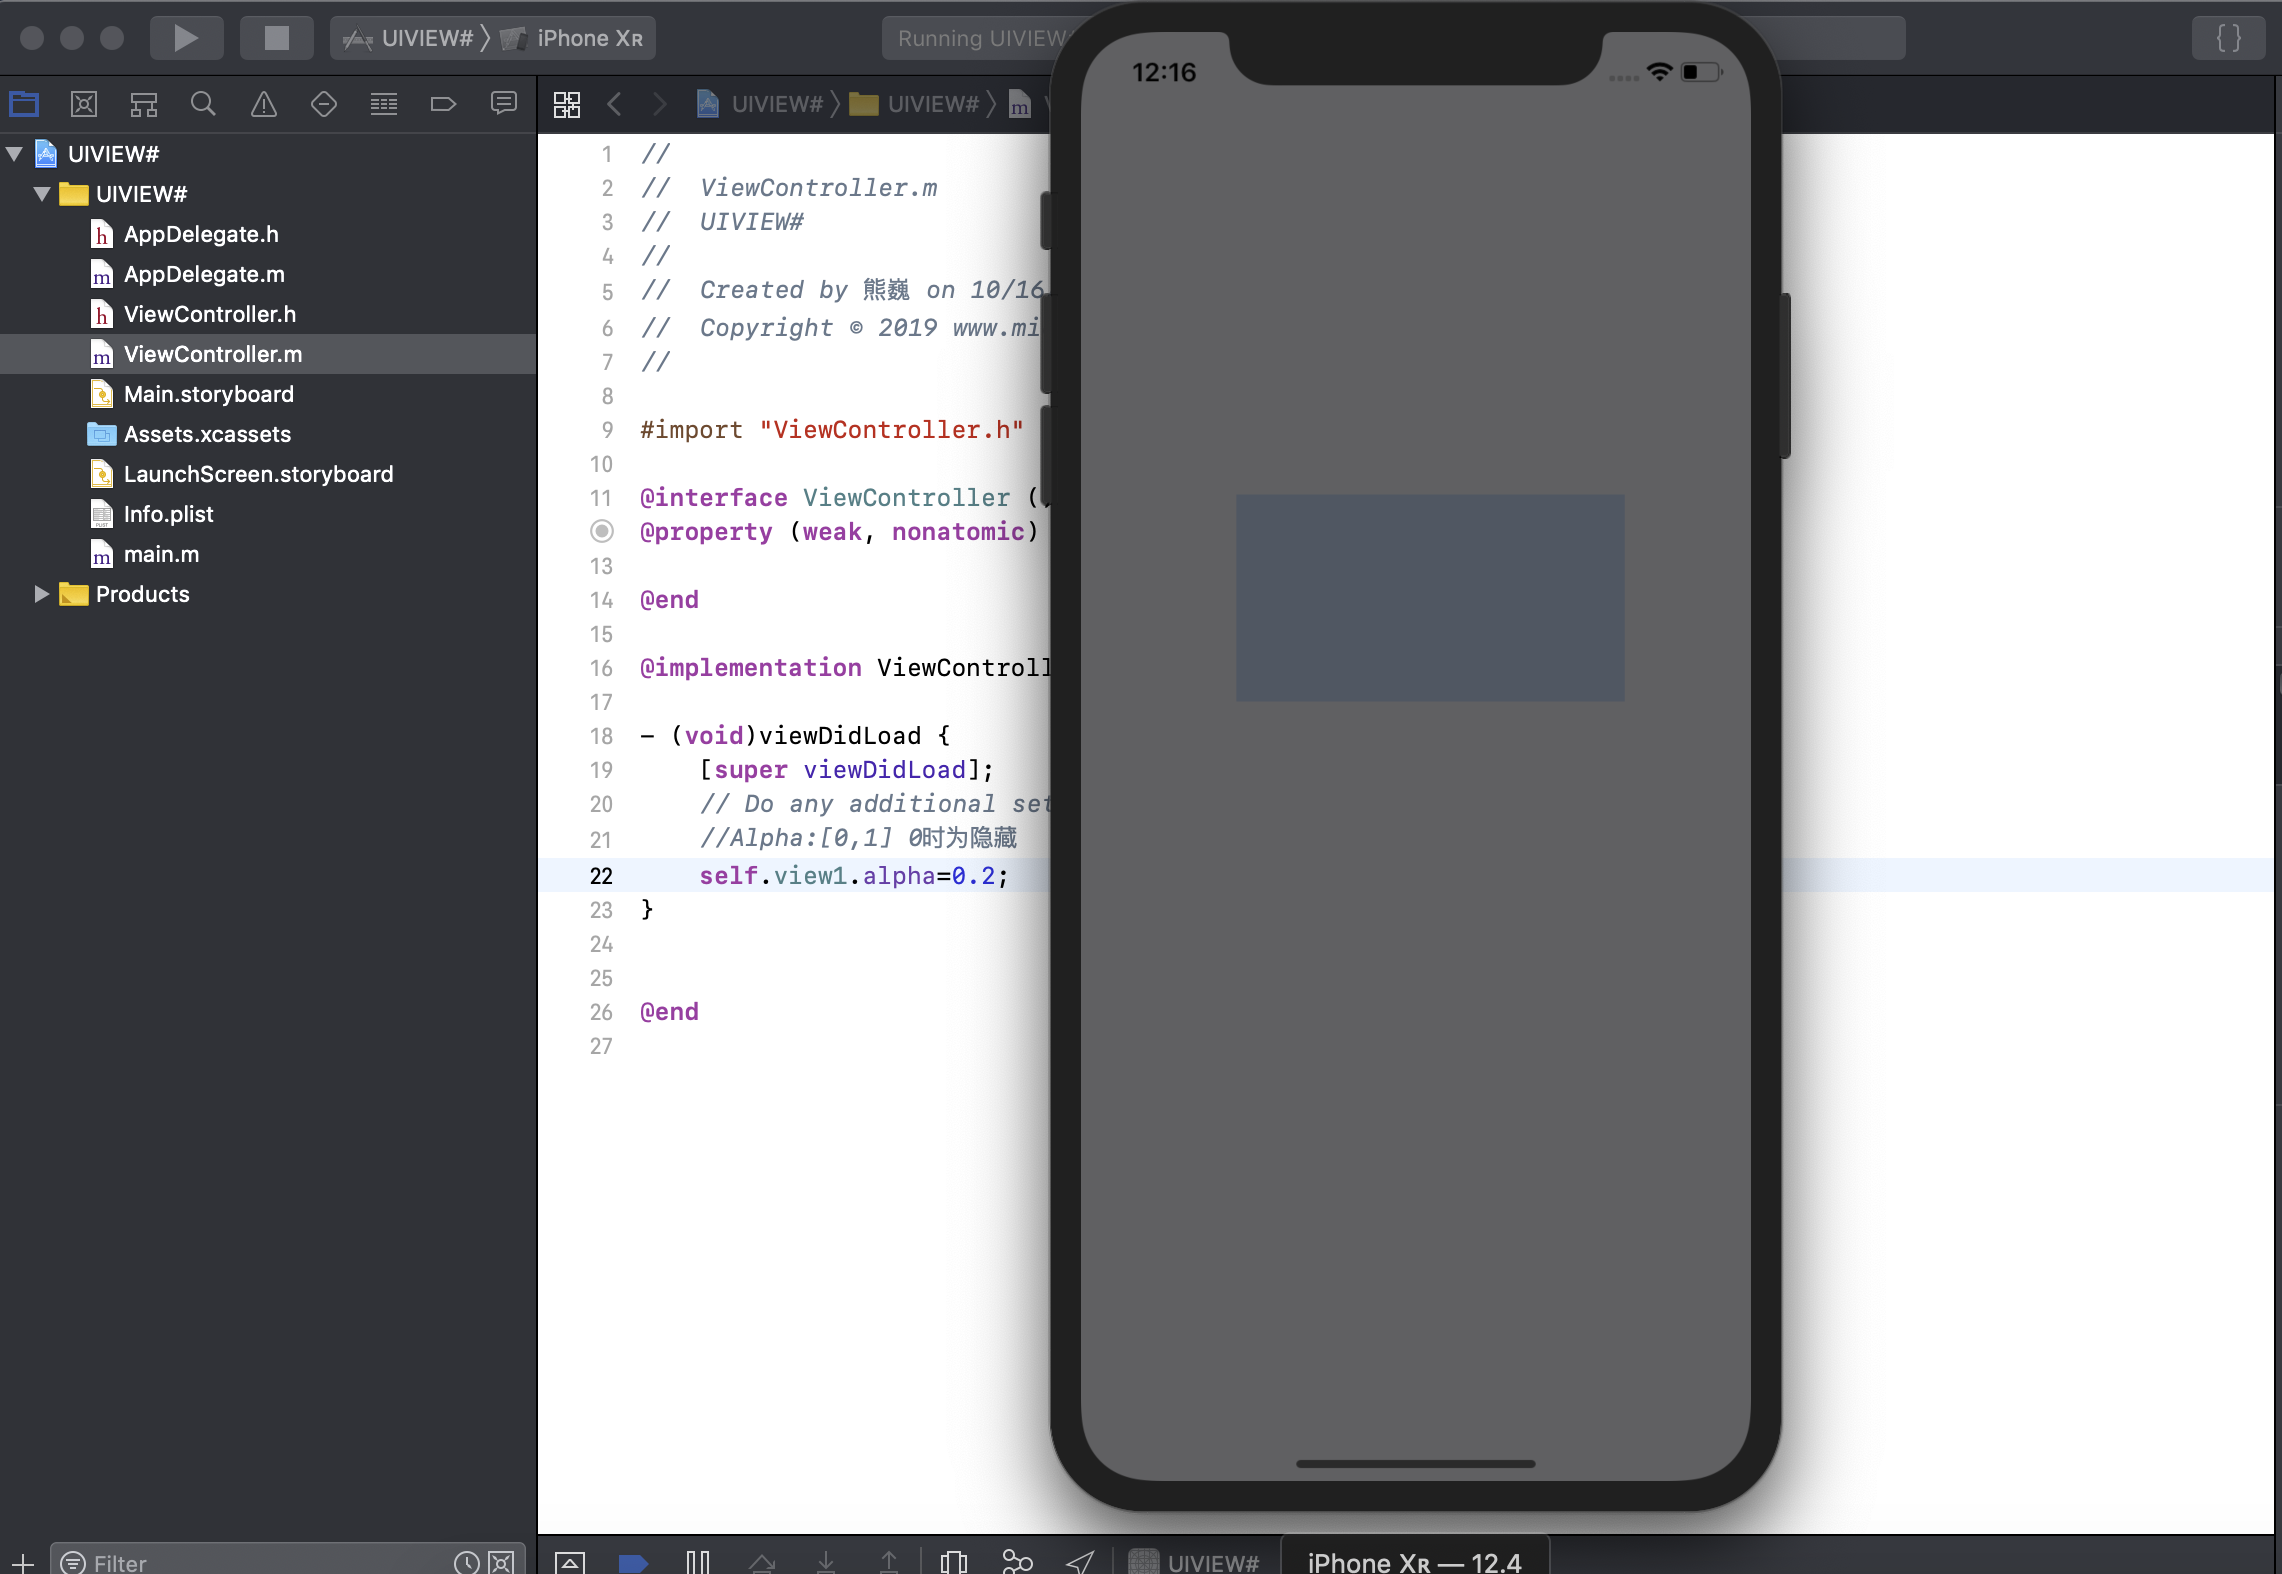Click the Stop button in the toolbar
This screenshot has width=2282, height=1574.
pos(276,38)
